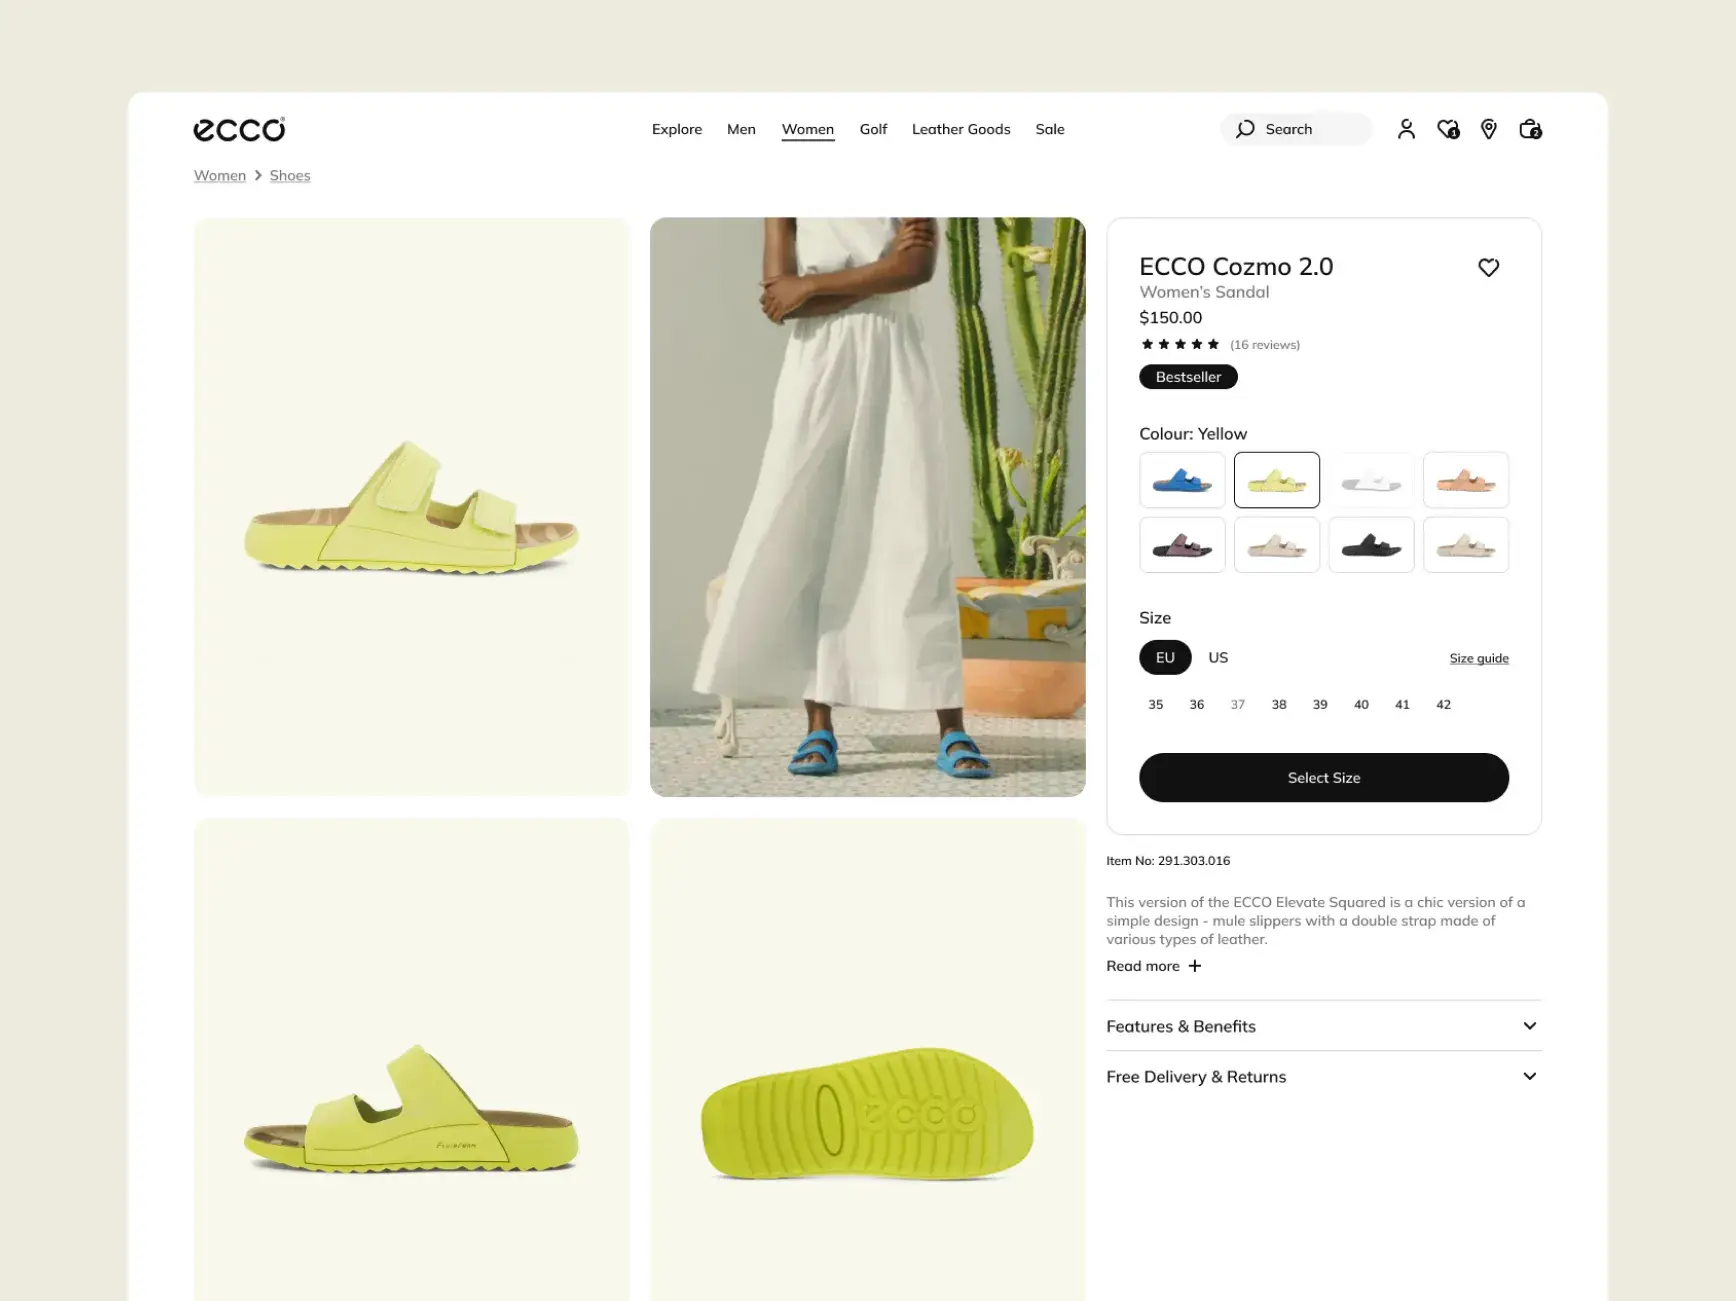Open the wishlist heart icon in header
Screen dimensions: 1736x1301
pos(1448,129)
